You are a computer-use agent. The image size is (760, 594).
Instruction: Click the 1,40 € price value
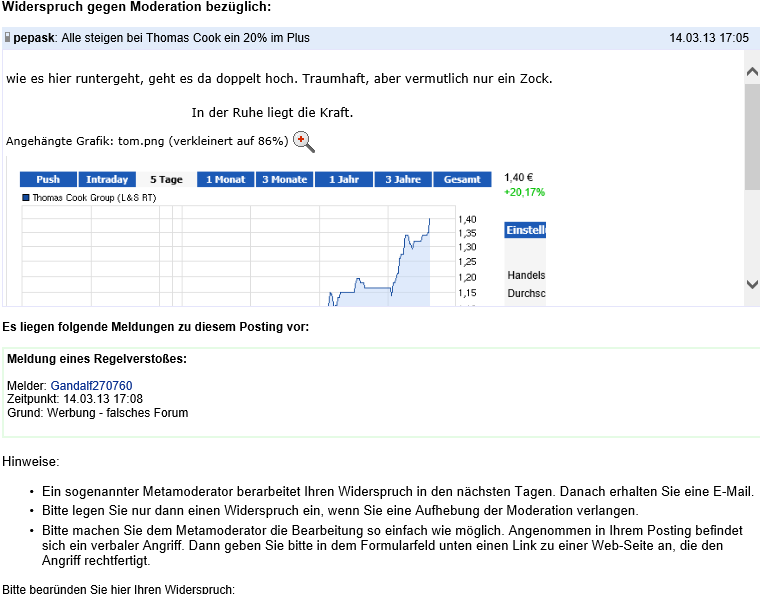(x=519, y=177)
